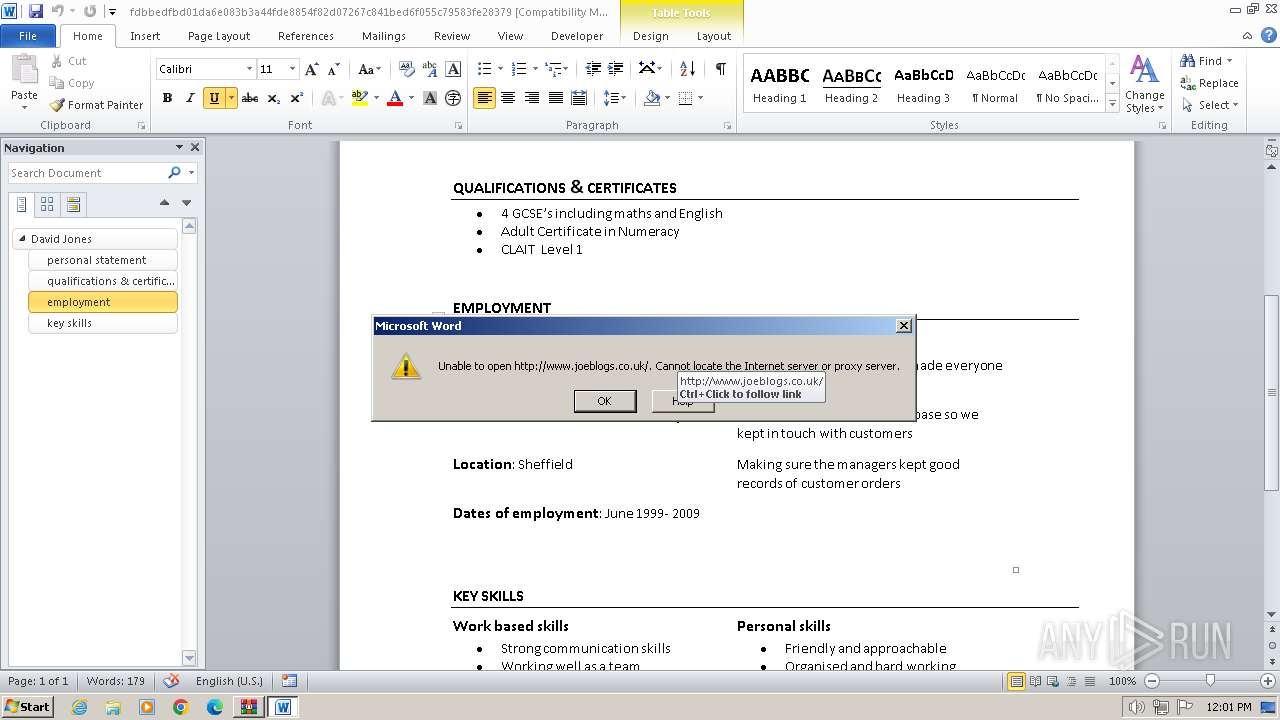Open the Change Styles menu

1144,85
